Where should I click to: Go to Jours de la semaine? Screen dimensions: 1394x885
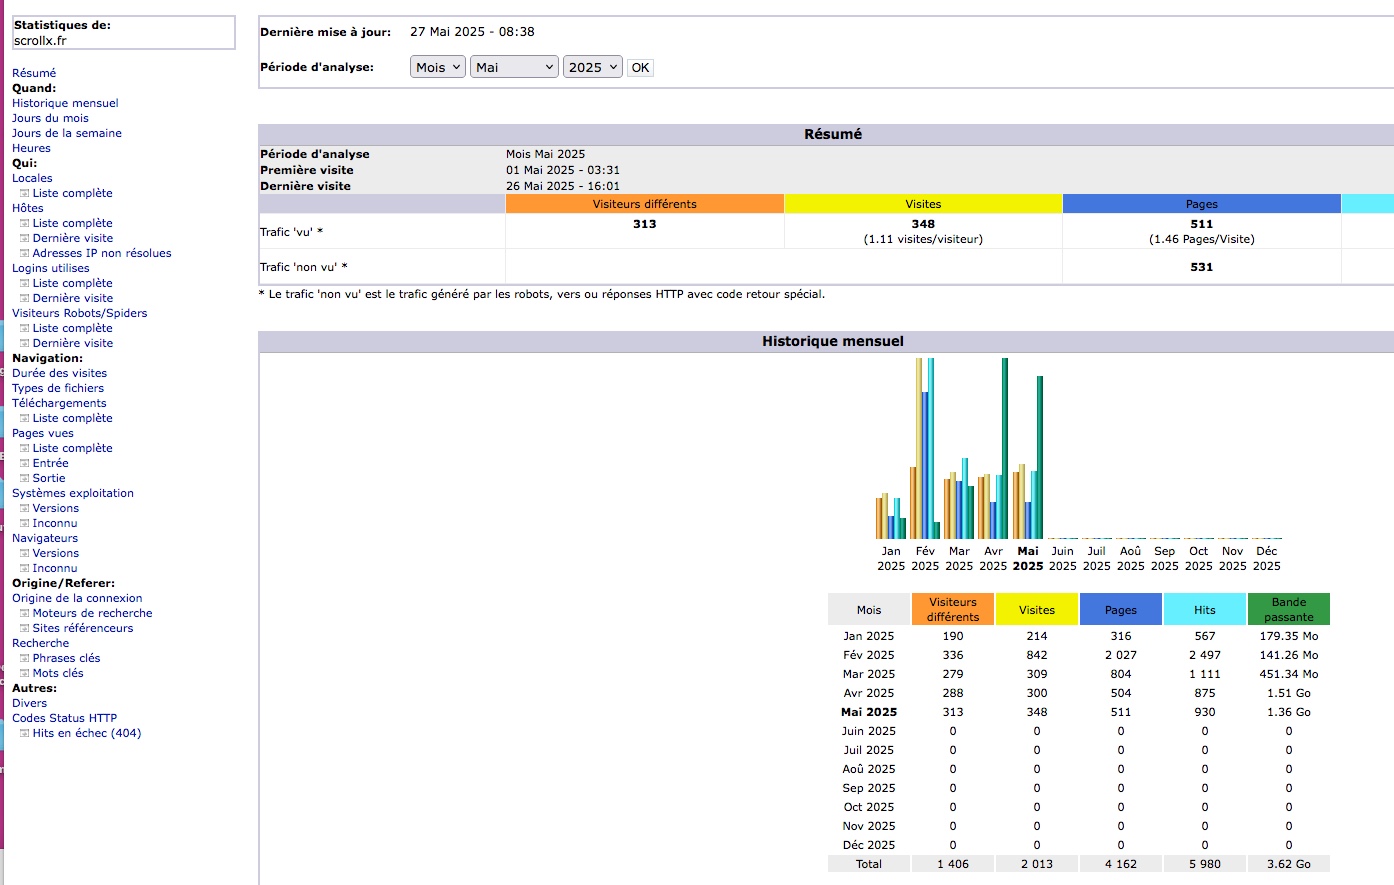pyautogui.click(x=67, y=133)
